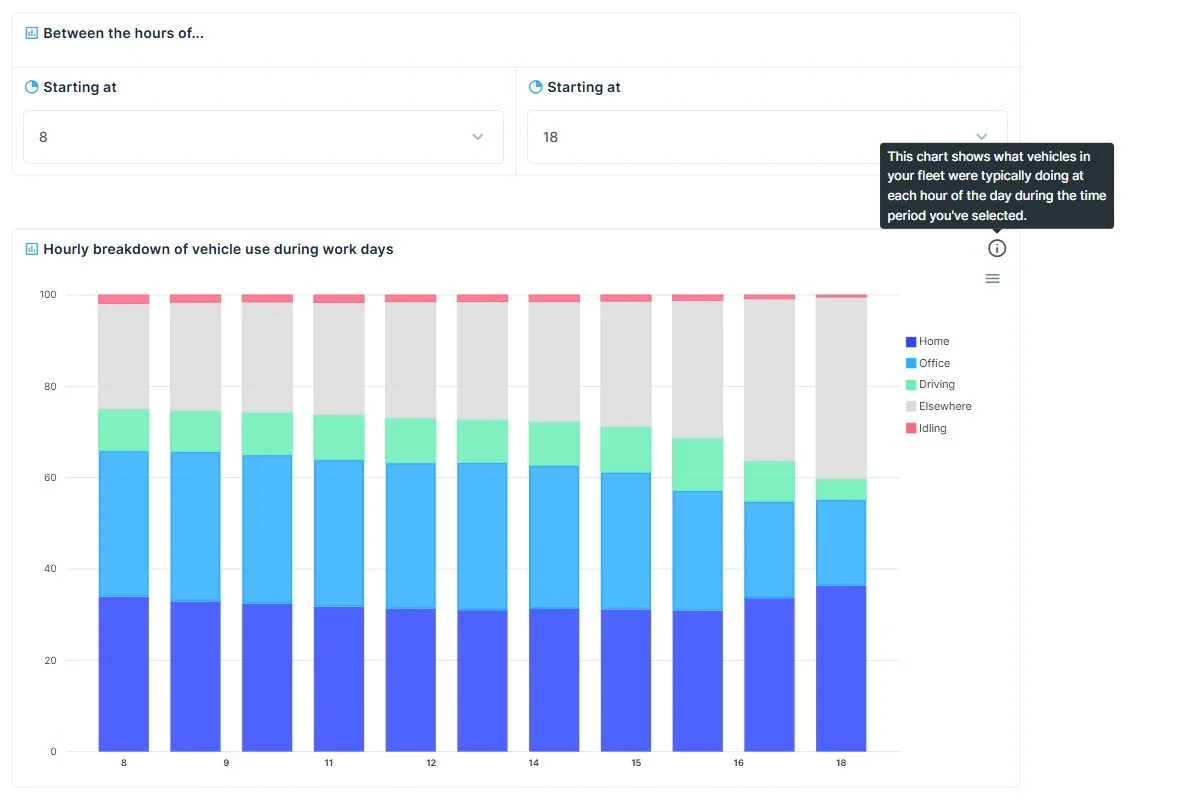This screenshot has width=1196, height=810.
Task: Toggle the Driving series in the legend
Action: (930, 384)
